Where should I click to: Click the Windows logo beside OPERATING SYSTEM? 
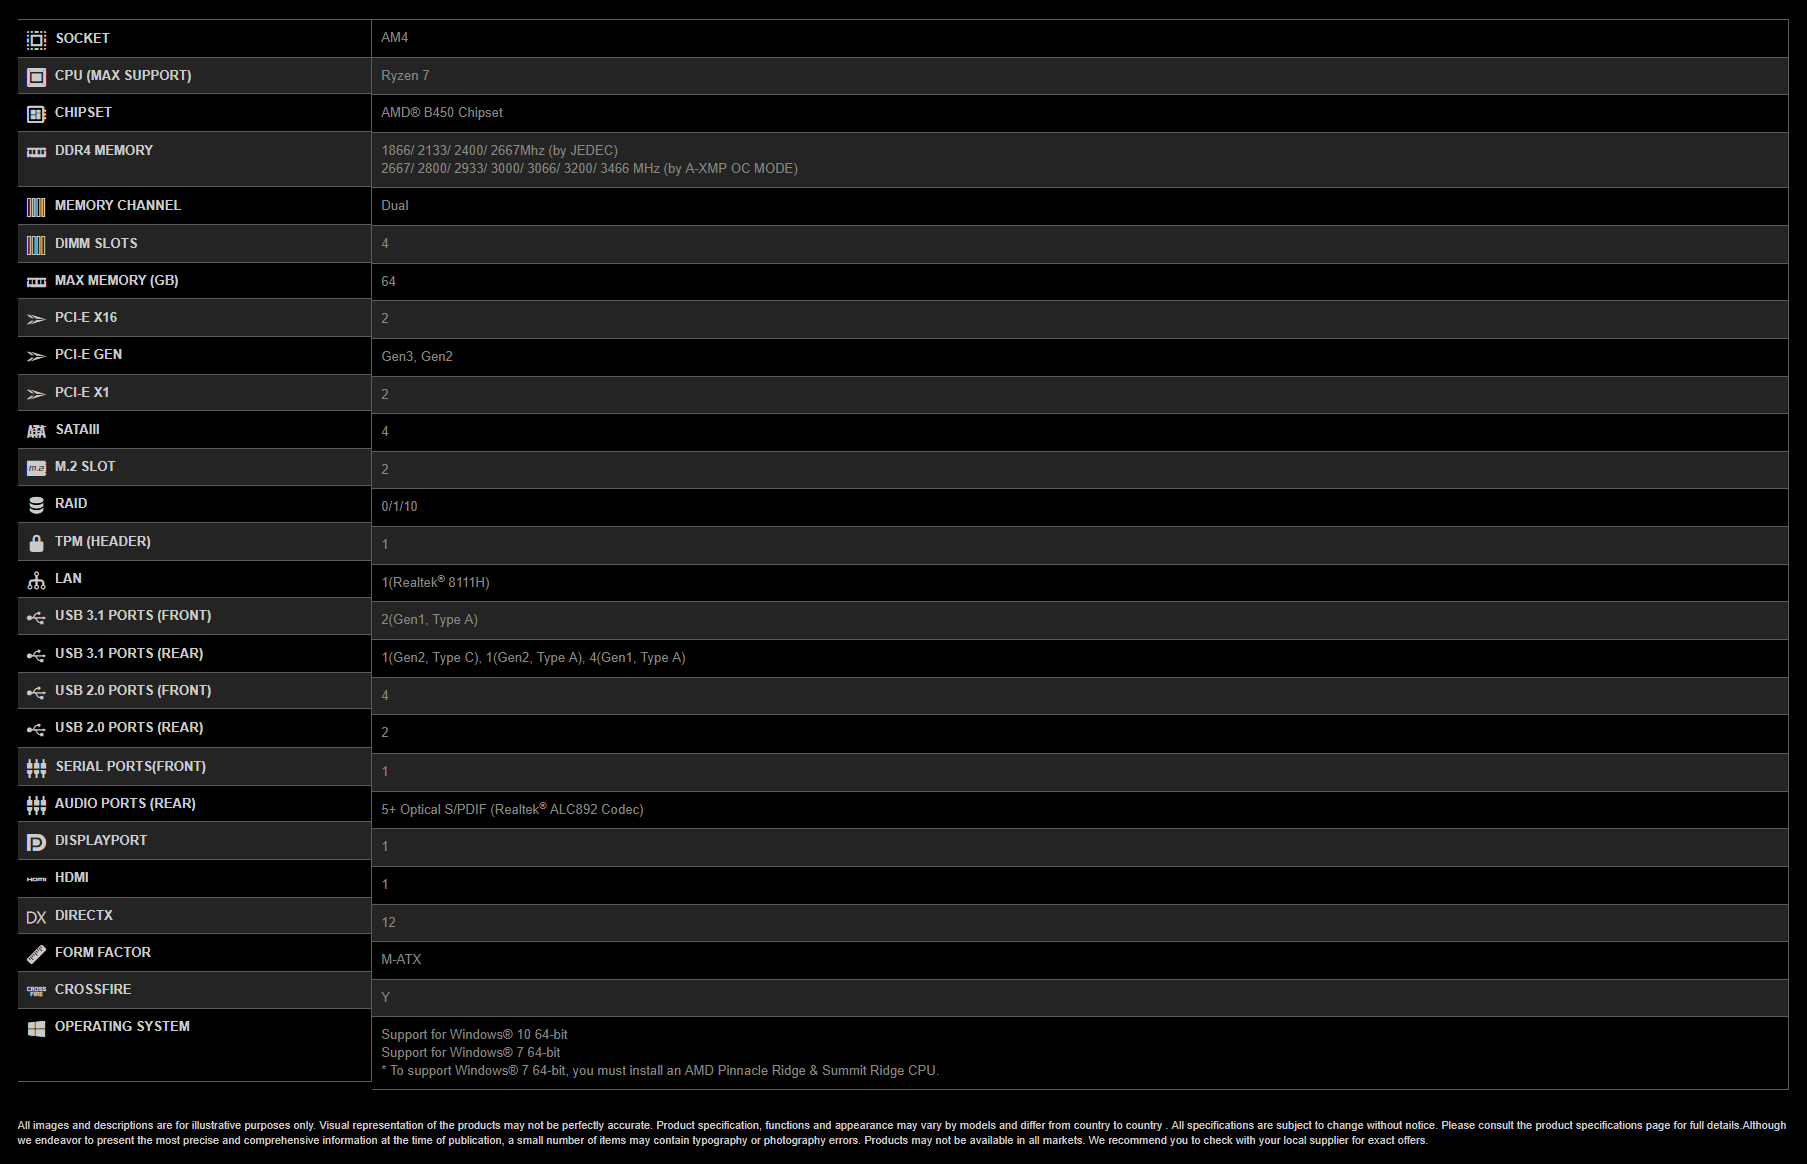[36, 1028]
